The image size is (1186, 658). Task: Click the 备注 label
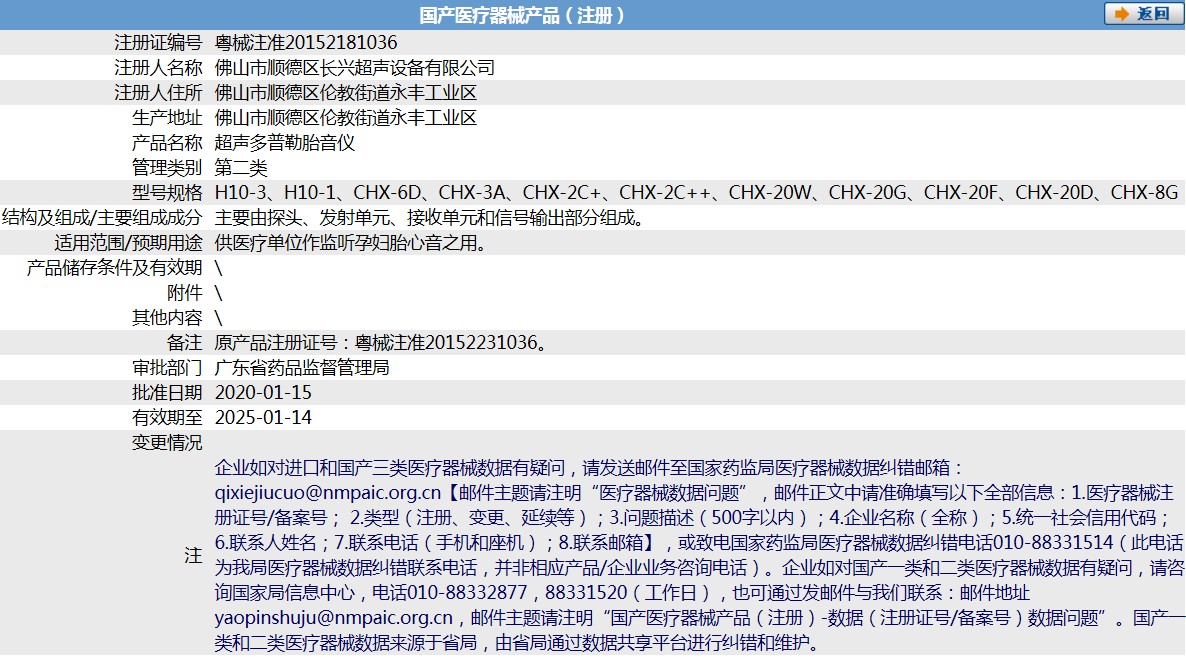tap(185, 343)
